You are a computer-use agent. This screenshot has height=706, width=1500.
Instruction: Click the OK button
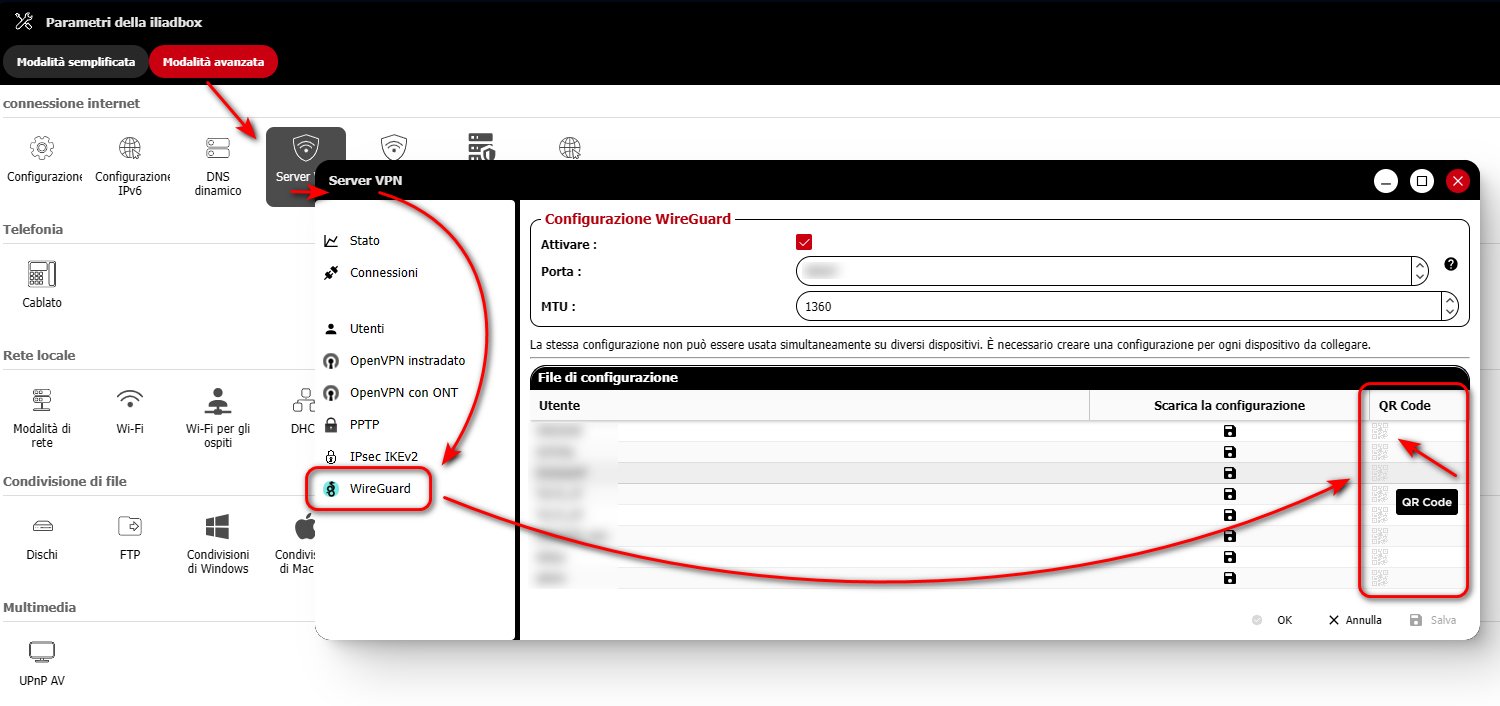click(1272, 620)
